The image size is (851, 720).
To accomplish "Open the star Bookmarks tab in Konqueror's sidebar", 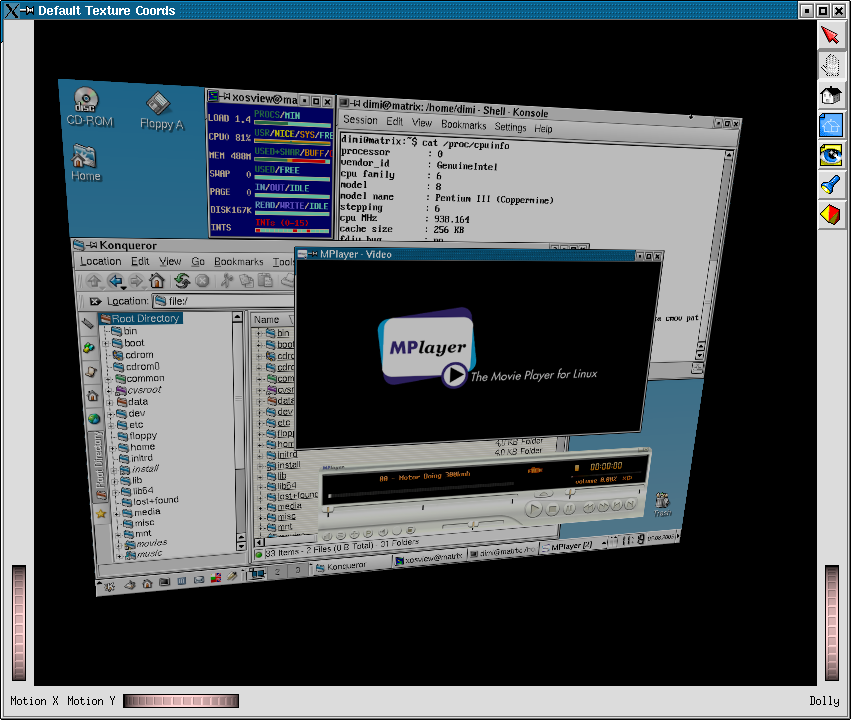I will tap(101, 513).
